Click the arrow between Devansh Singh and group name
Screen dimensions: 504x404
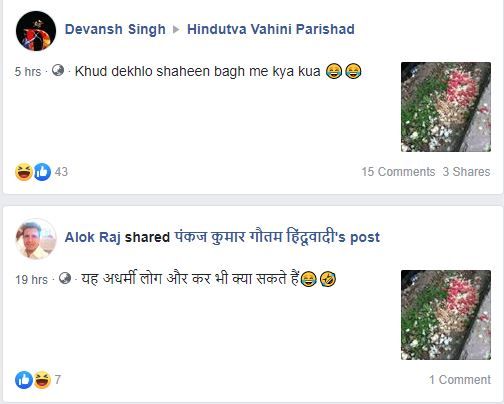pos(176,30)
